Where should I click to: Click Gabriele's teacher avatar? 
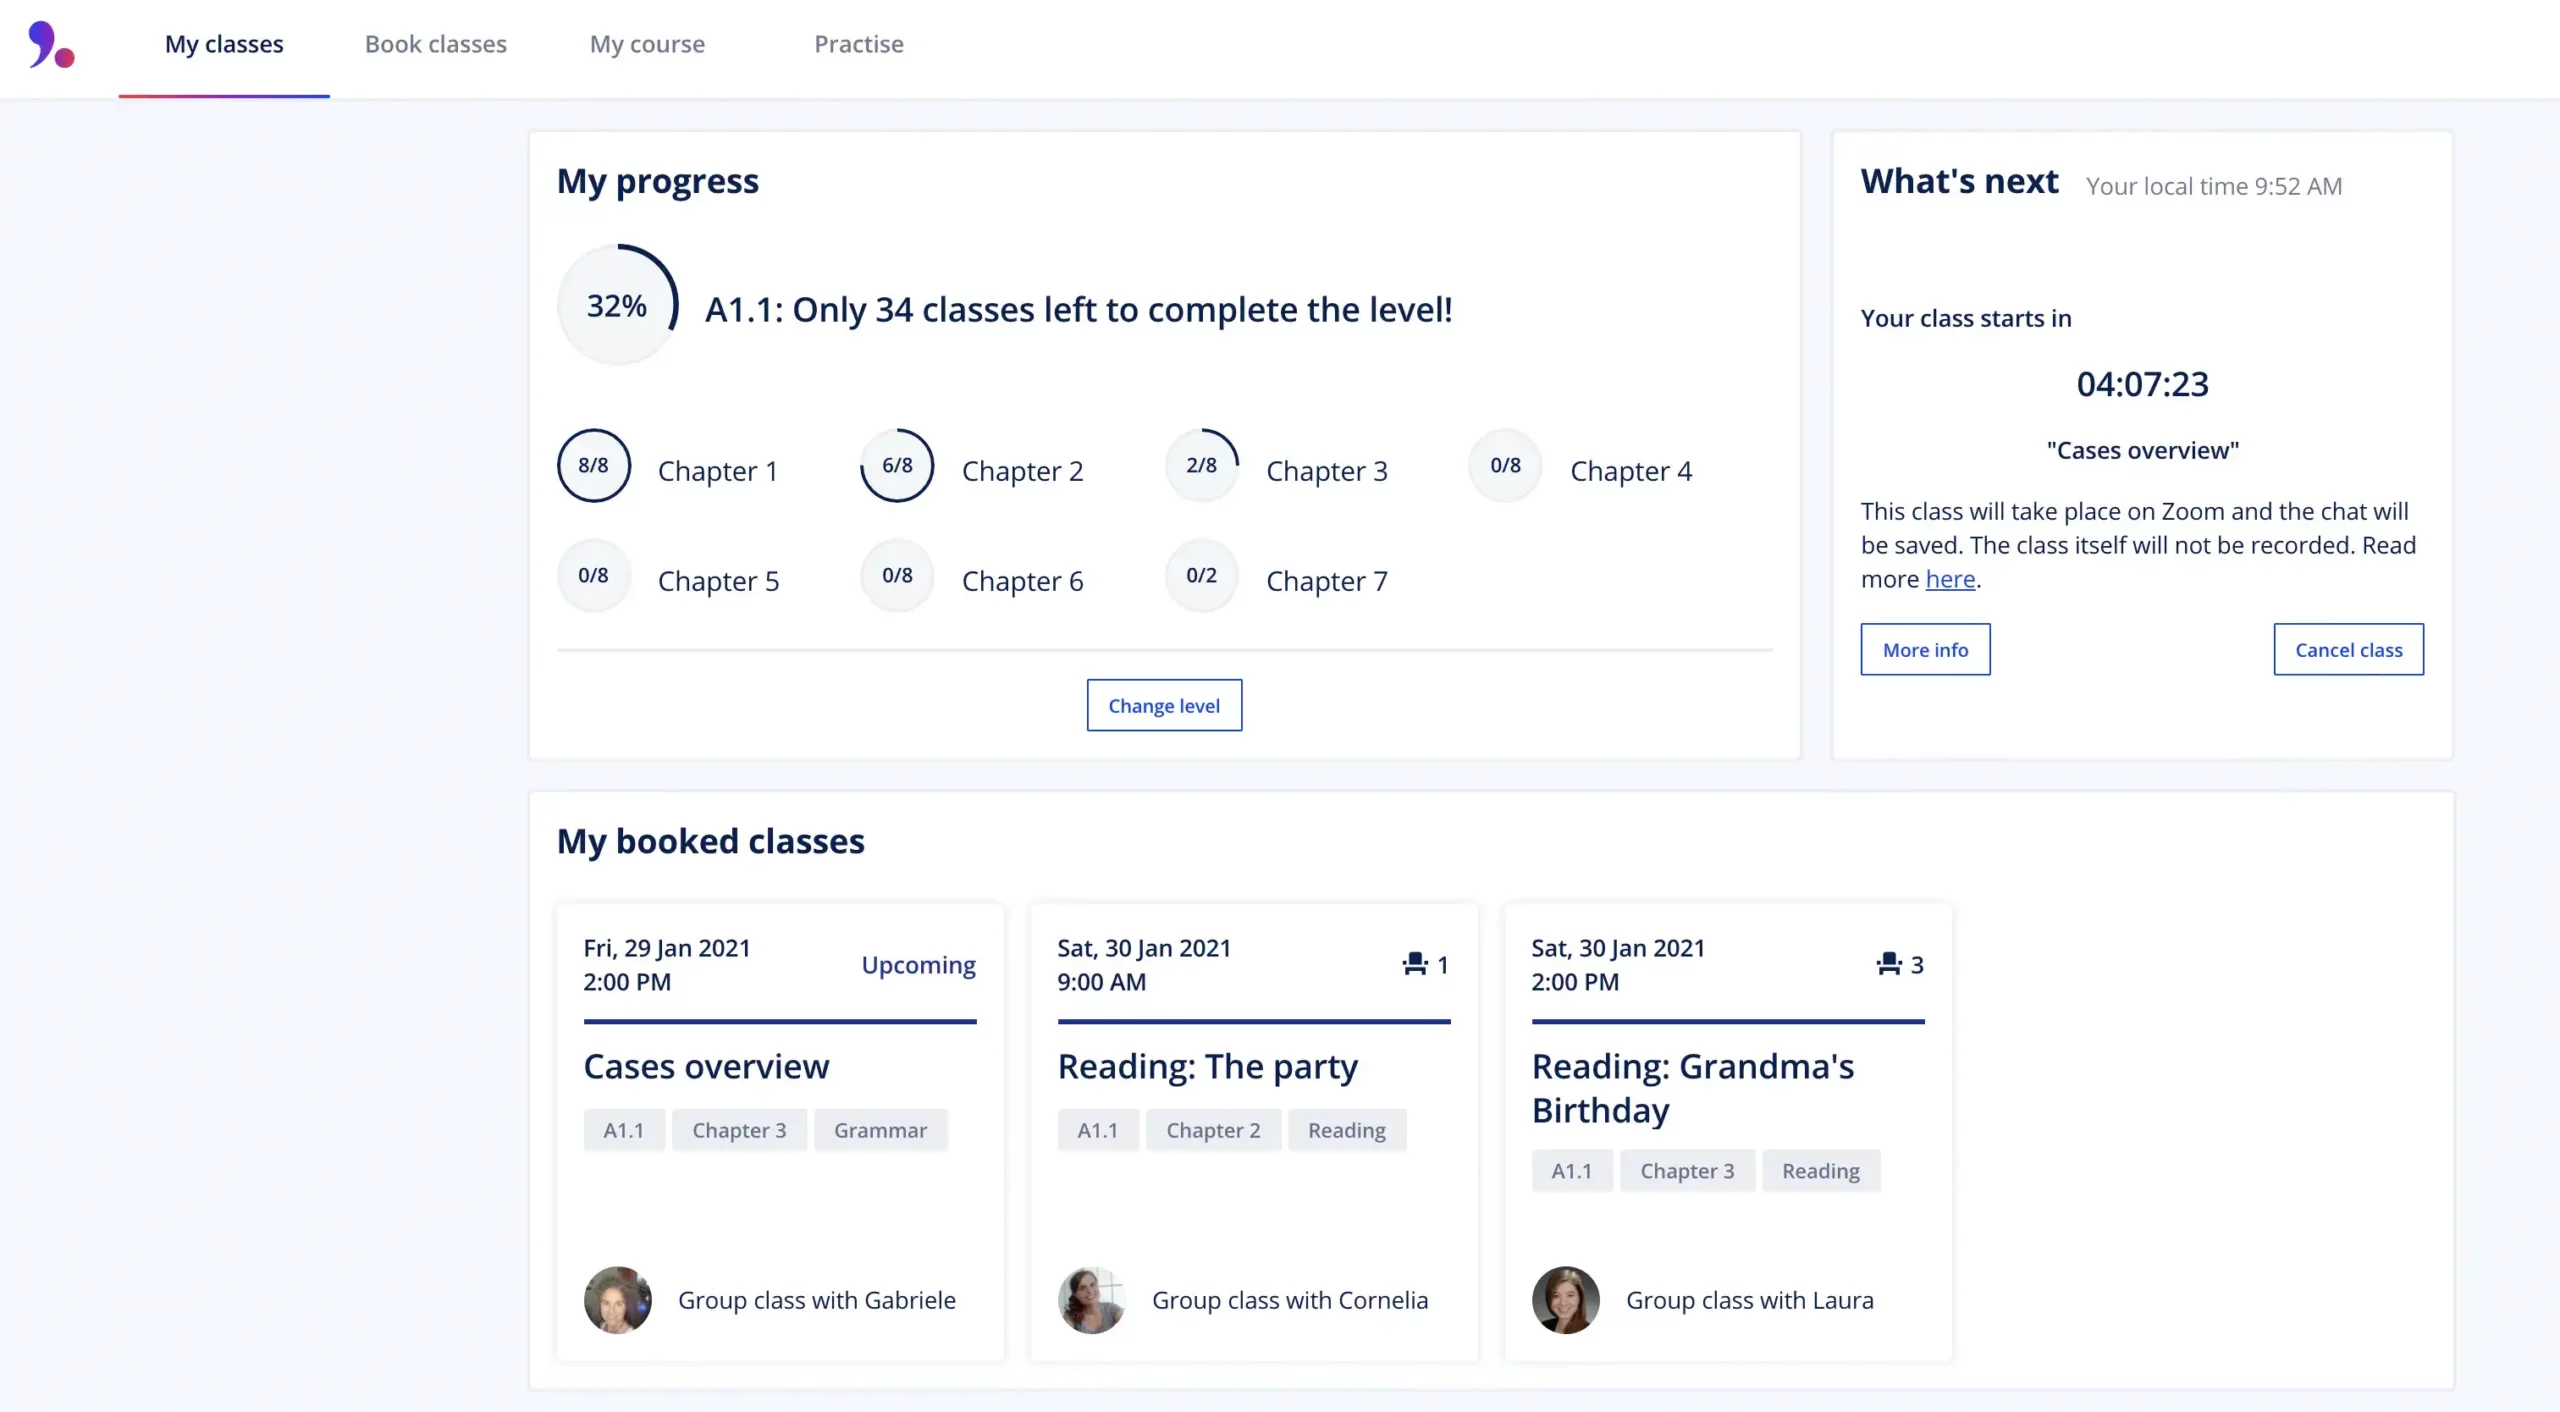[618, 1300]
